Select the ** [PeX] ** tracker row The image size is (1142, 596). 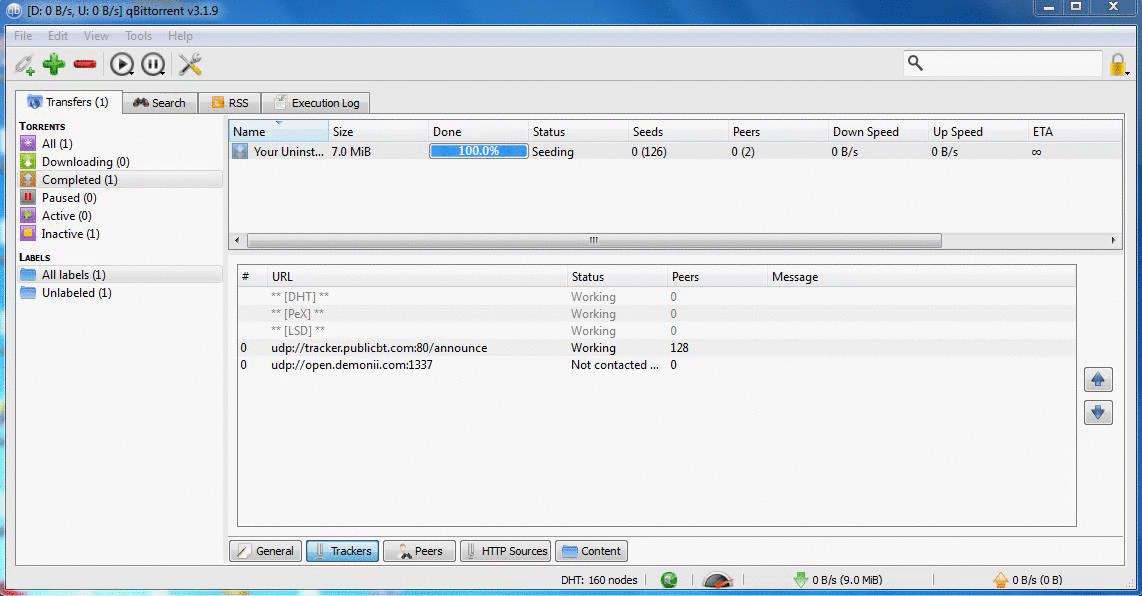pos(656,314)
